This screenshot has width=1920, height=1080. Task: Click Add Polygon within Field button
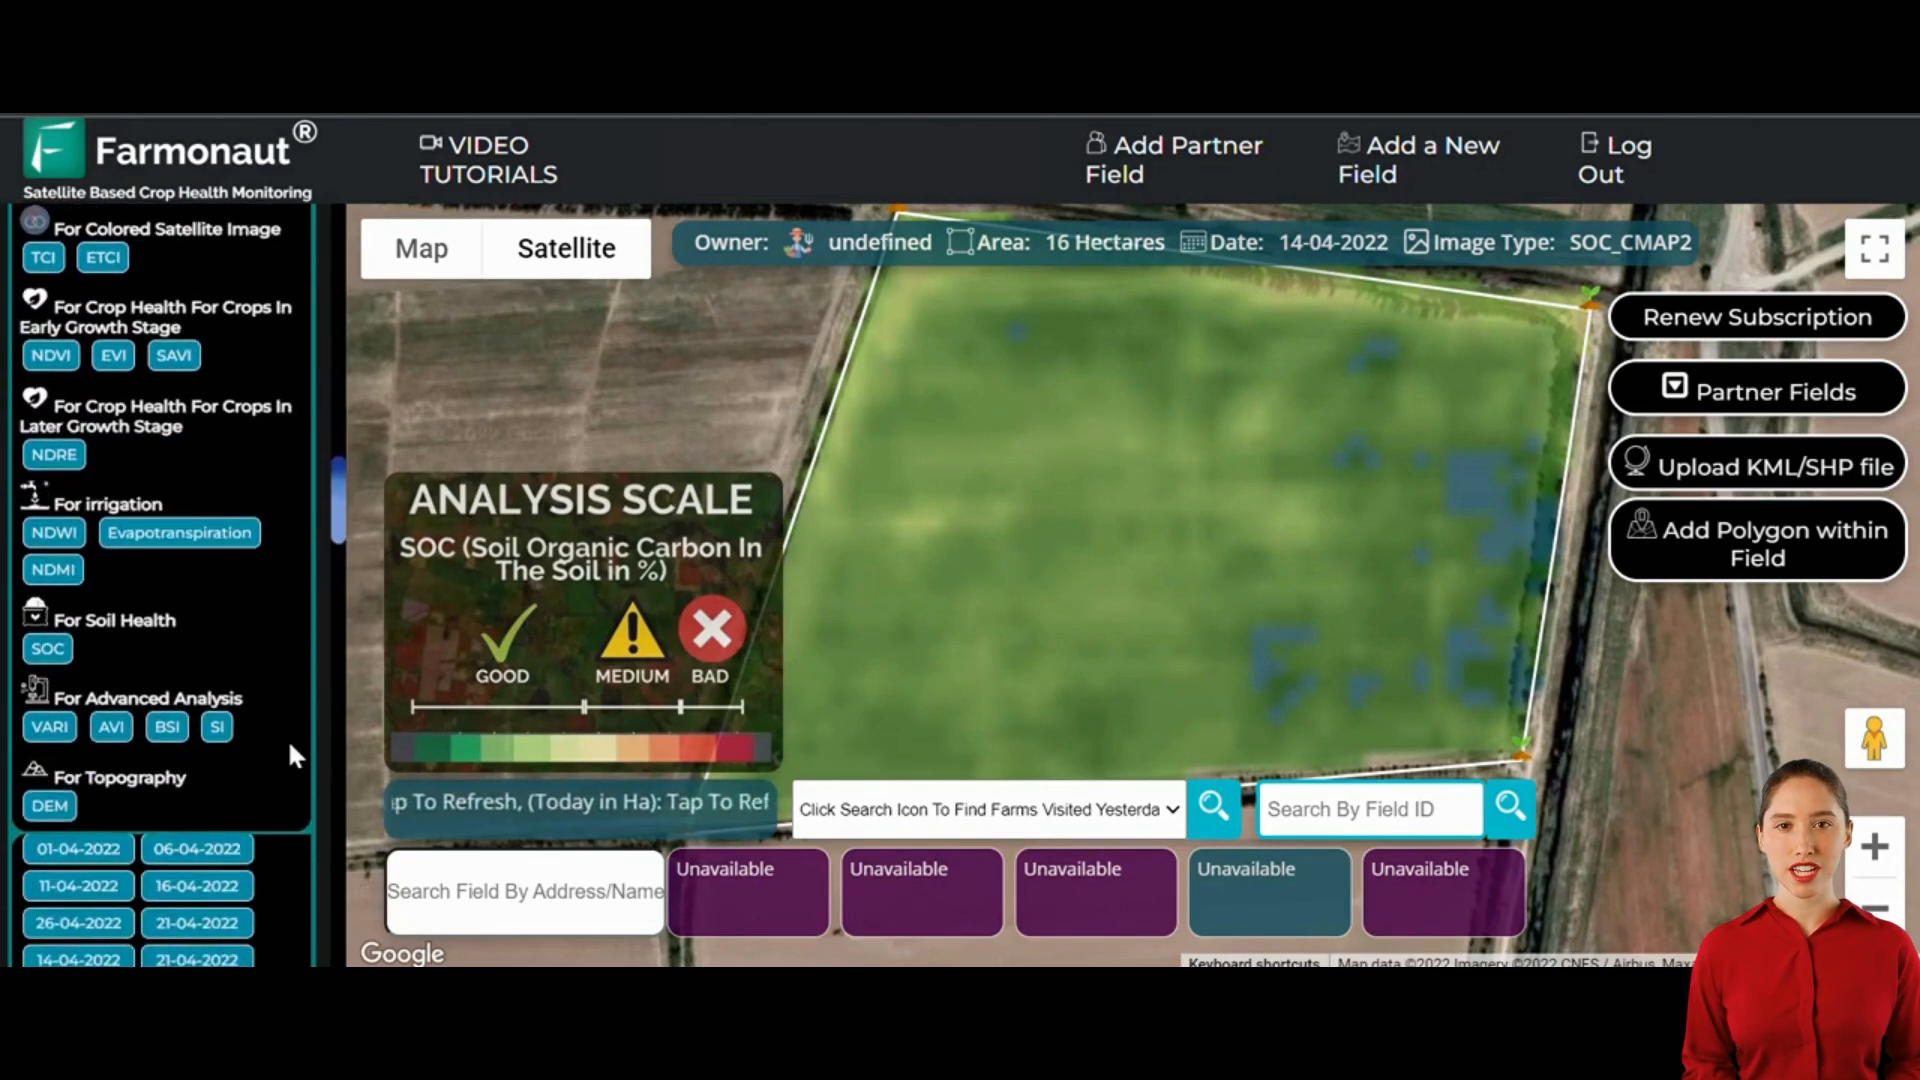click(x=1757, y=541)
